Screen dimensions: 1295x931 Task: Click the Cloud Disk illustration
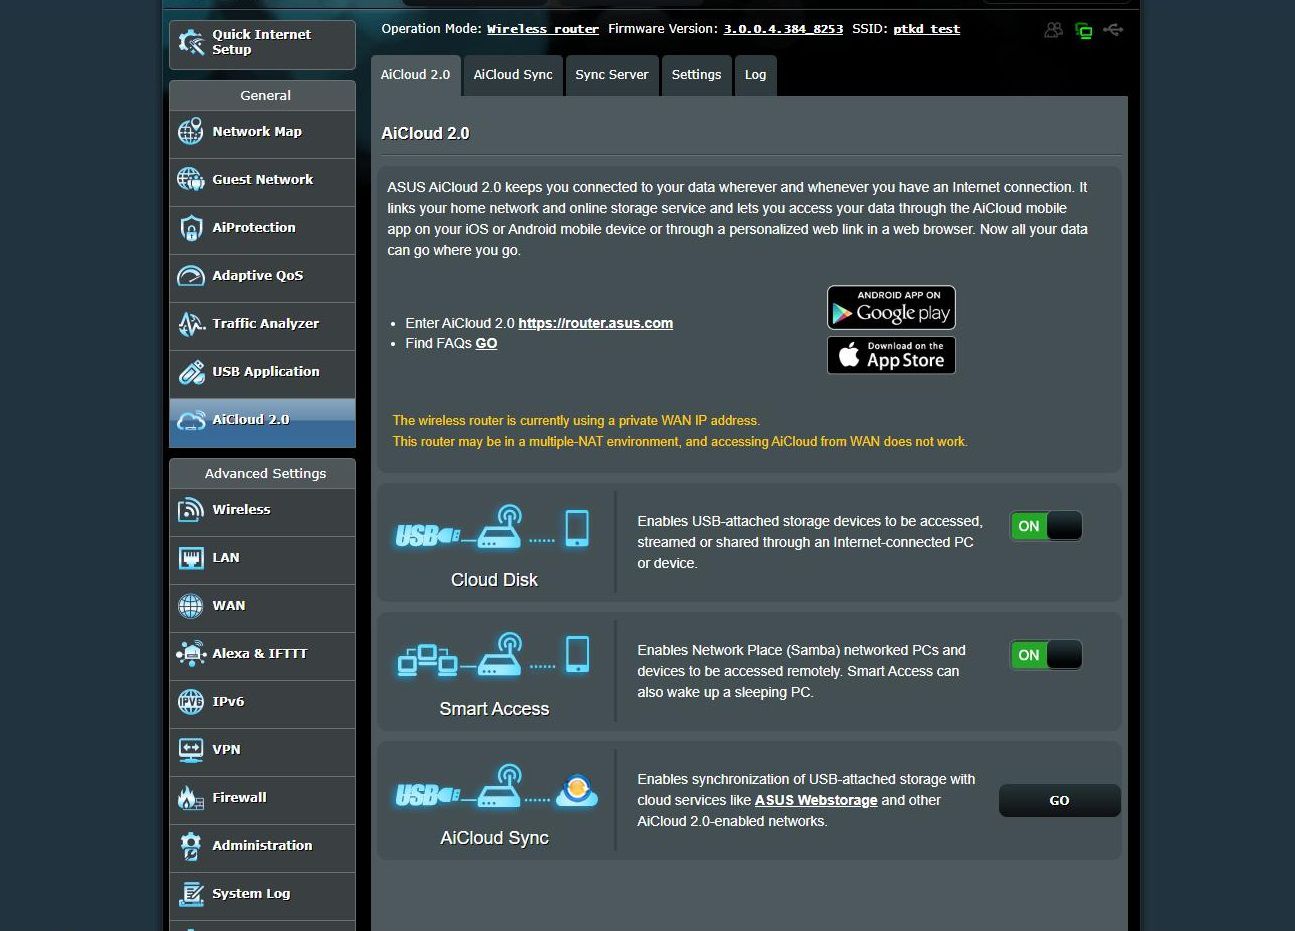click(x=493, y=529)
